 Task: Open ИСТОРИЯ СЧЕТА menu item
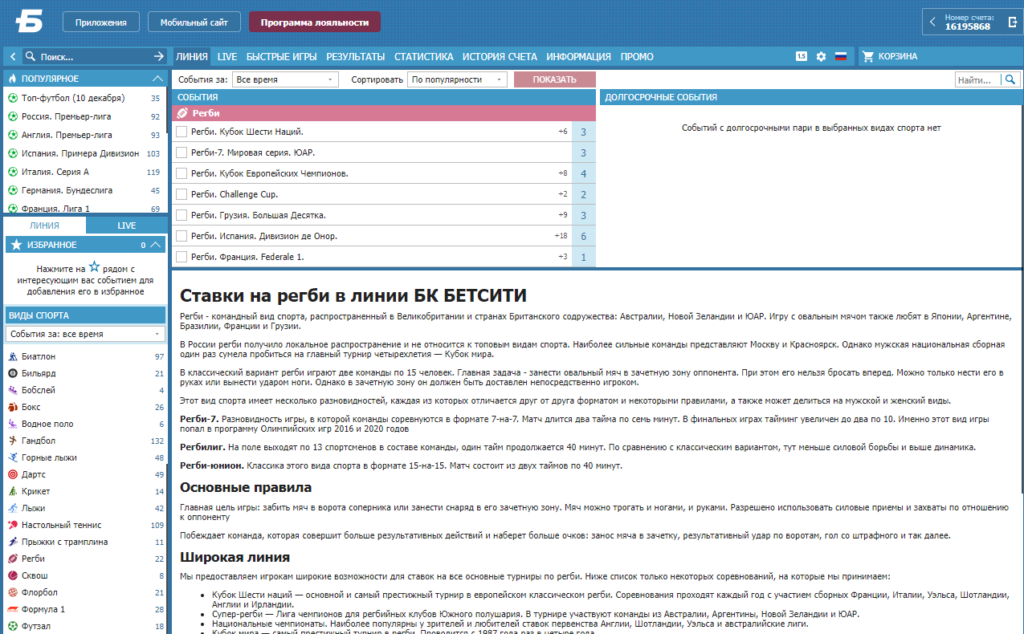pos(500,57)
